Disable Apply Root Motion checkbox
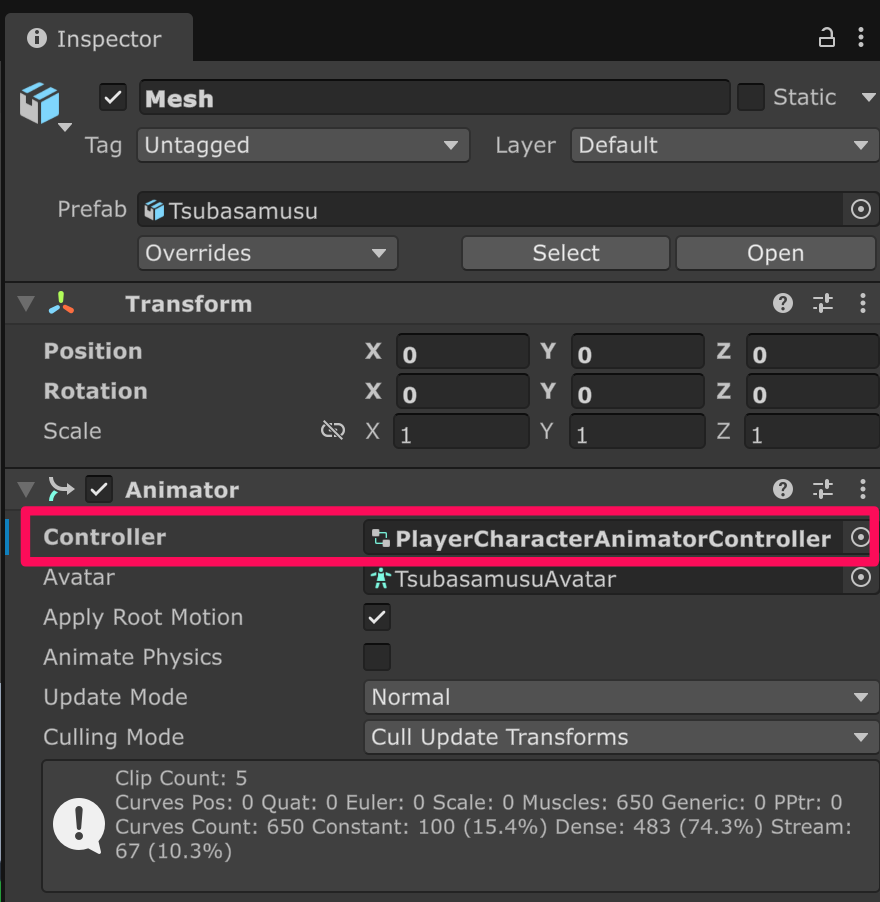880x902 pixels. [x=377, y=618]
